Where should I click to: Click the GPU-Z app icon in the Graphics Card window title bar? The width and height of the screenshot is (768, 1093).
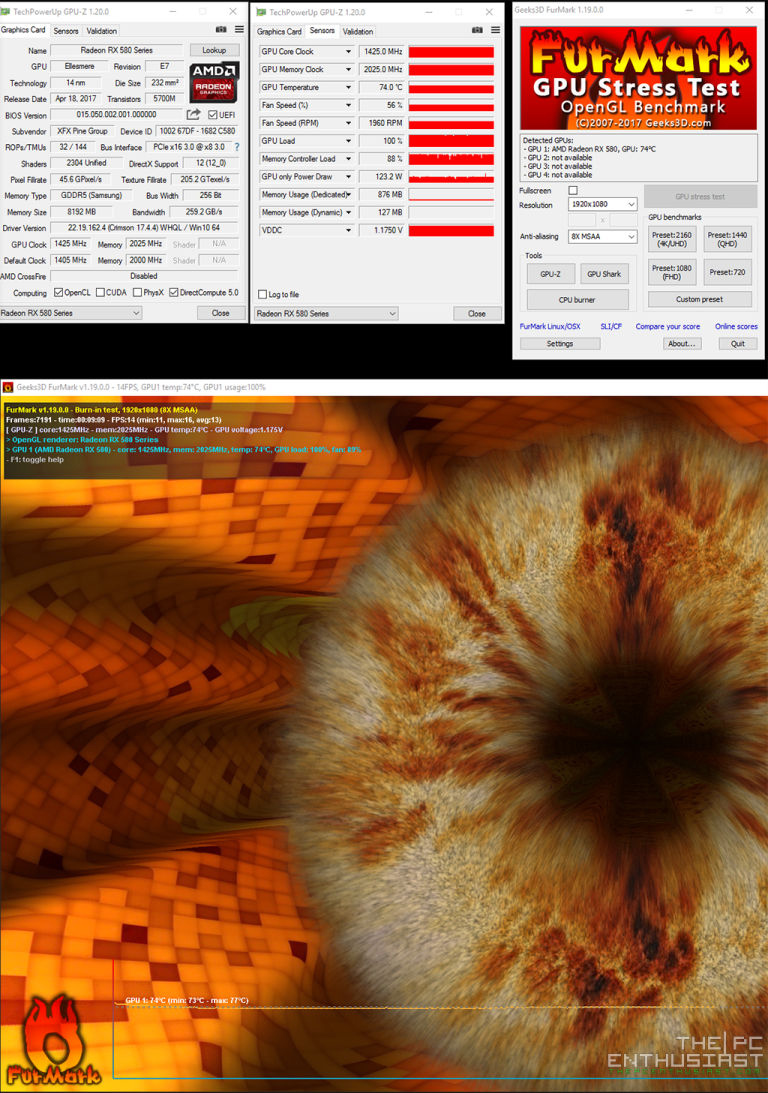click(6, 11)
